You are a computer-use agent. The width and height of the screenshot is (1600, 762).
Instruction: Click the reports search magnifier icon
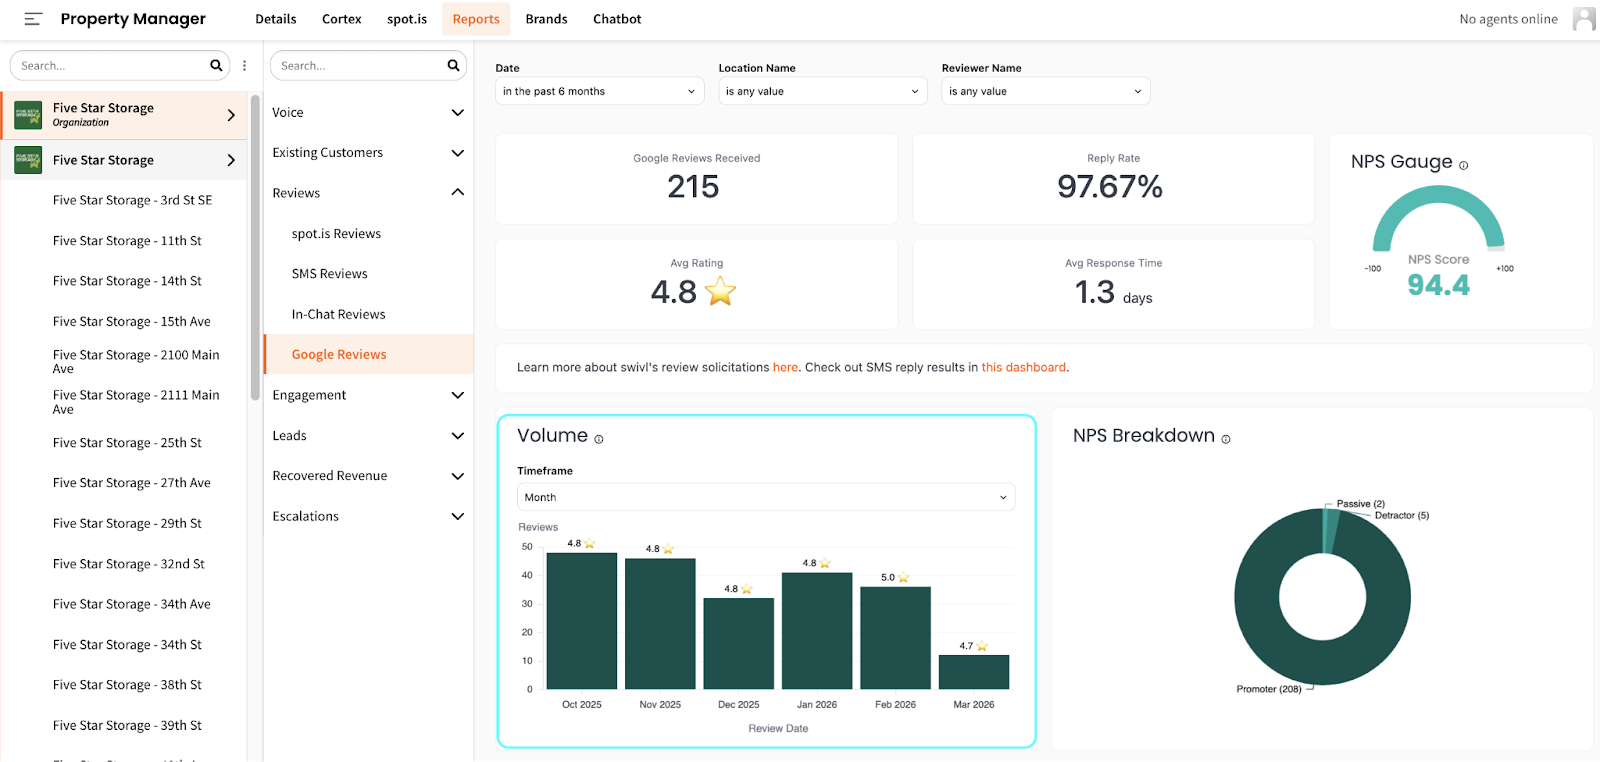click(x=453, y=65)
